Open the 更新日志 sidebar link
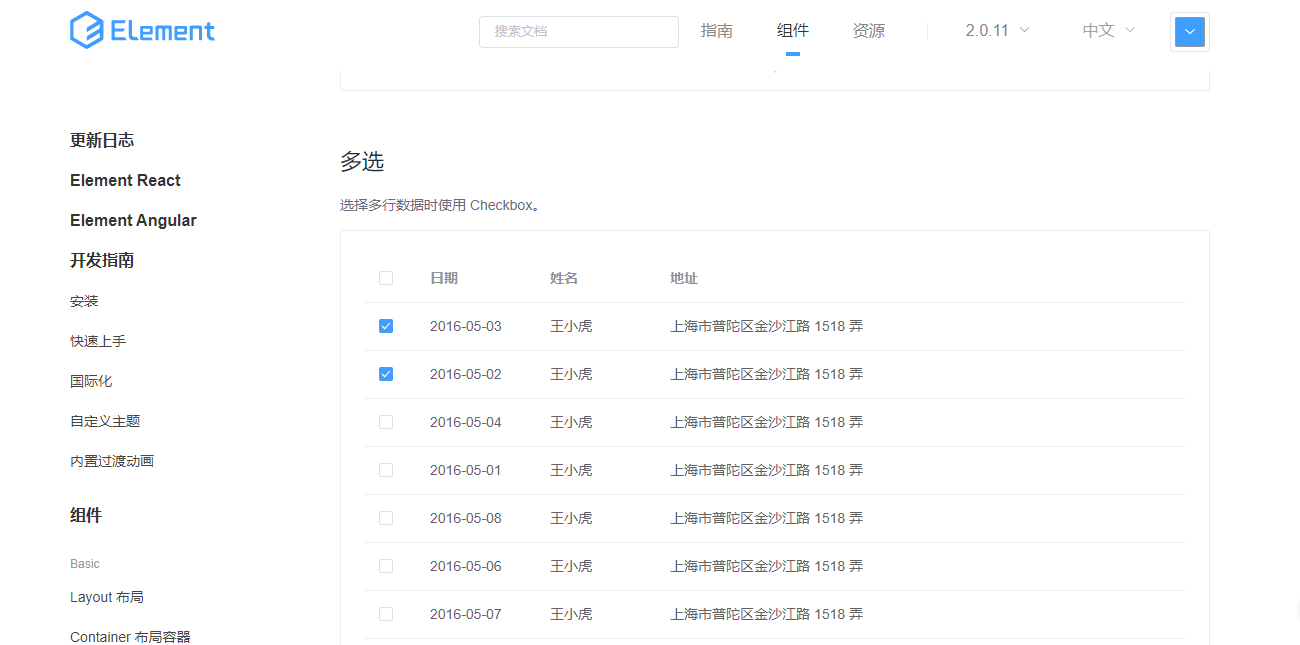The height and width of the screenshot is (645, 1300). click(x=103, y=140)
